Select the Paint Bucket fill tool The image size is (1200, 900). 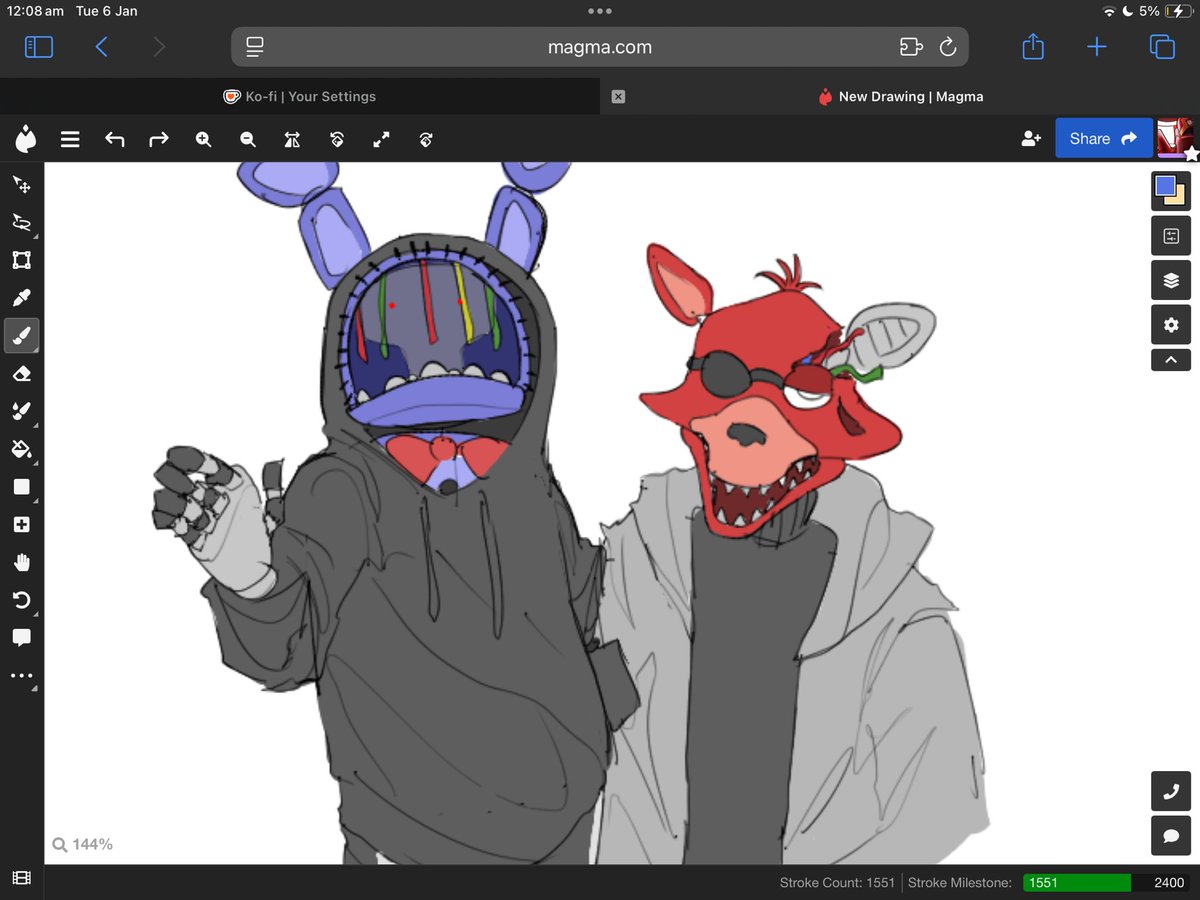(x=21, y=449)
